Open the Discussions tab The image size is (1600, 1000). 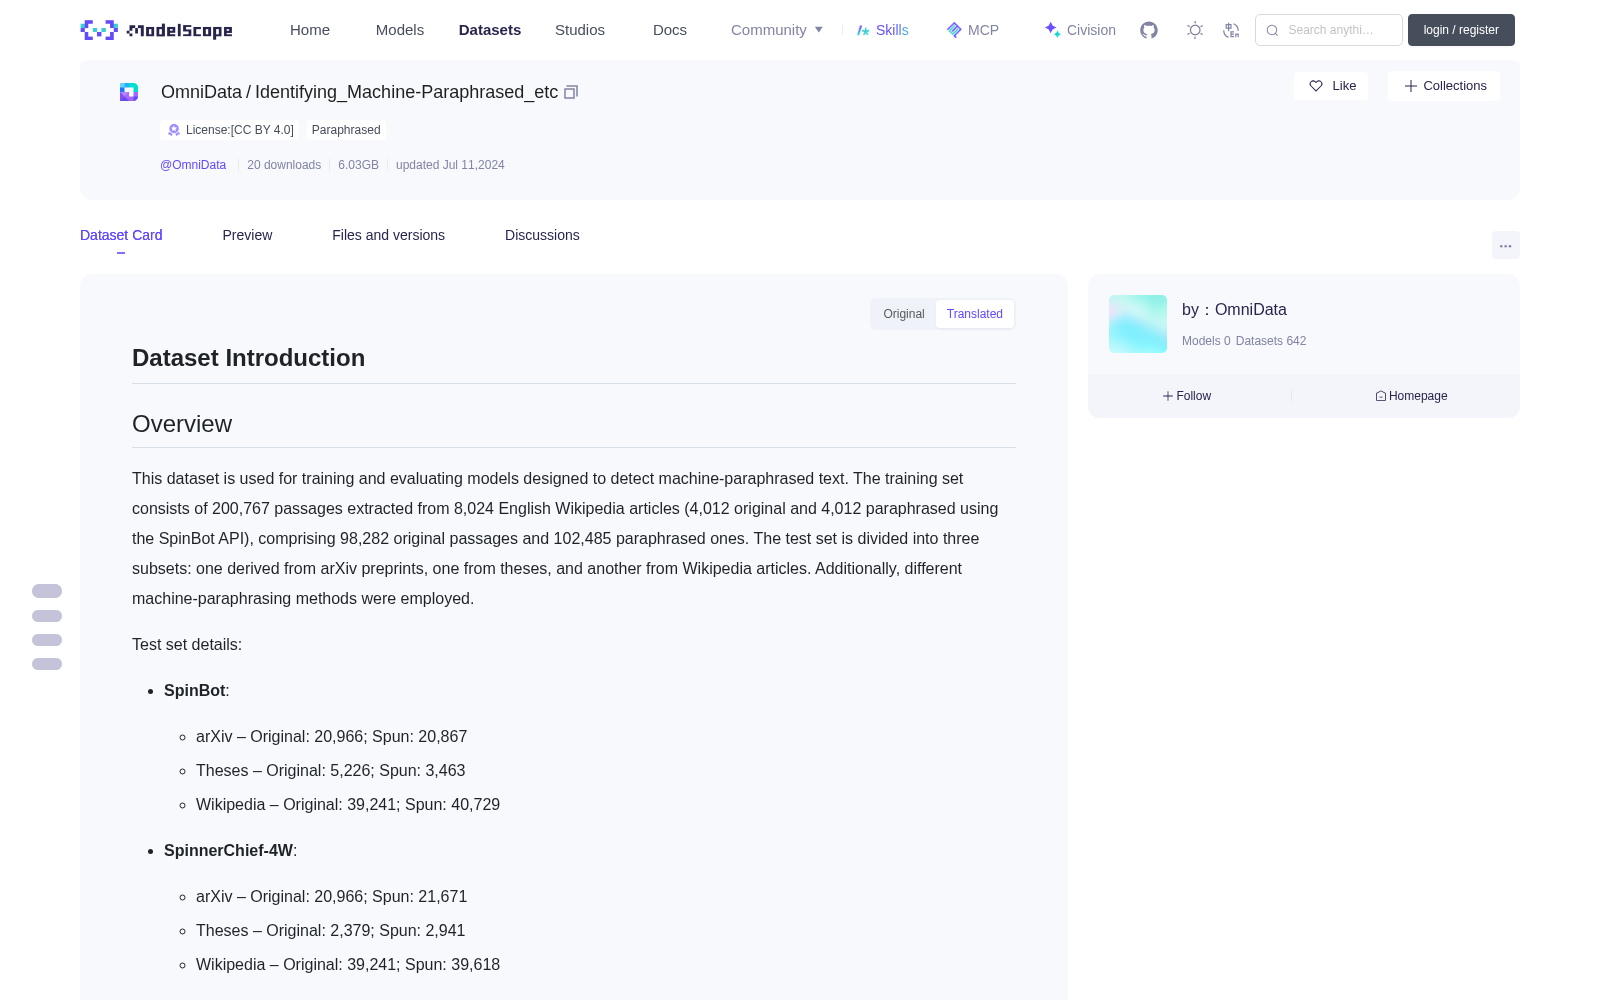[x=542, y=235]
